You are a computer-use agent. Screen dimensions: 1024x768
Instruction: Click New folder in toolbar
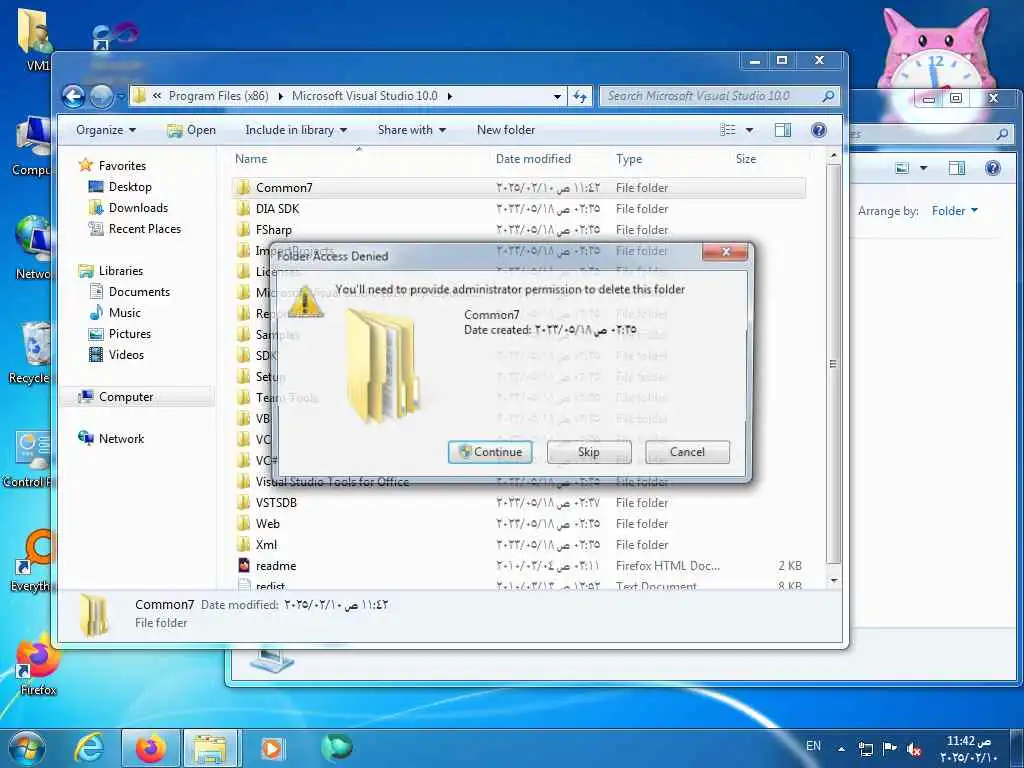pyautogui.click(x=505, y=130)
